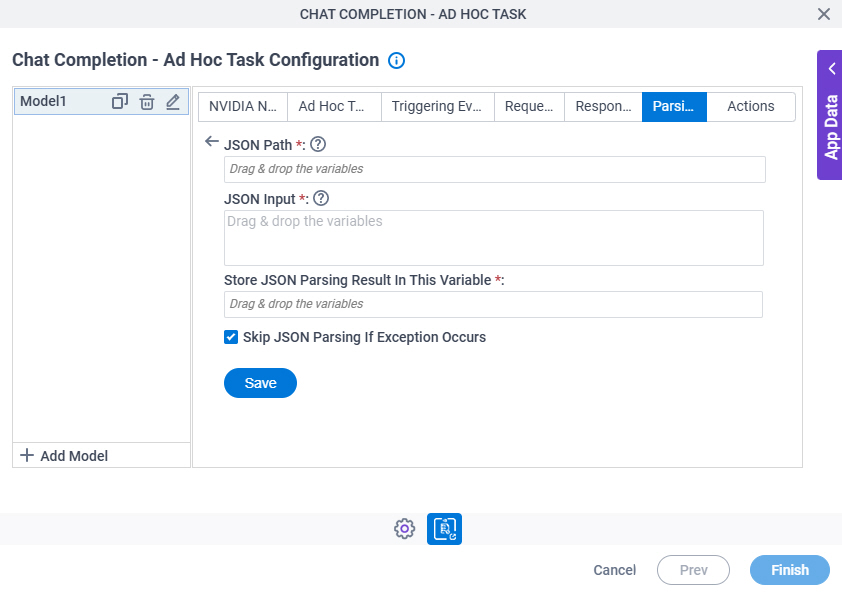
Task: Switch to the Actions tab
Action: (751, 106)
